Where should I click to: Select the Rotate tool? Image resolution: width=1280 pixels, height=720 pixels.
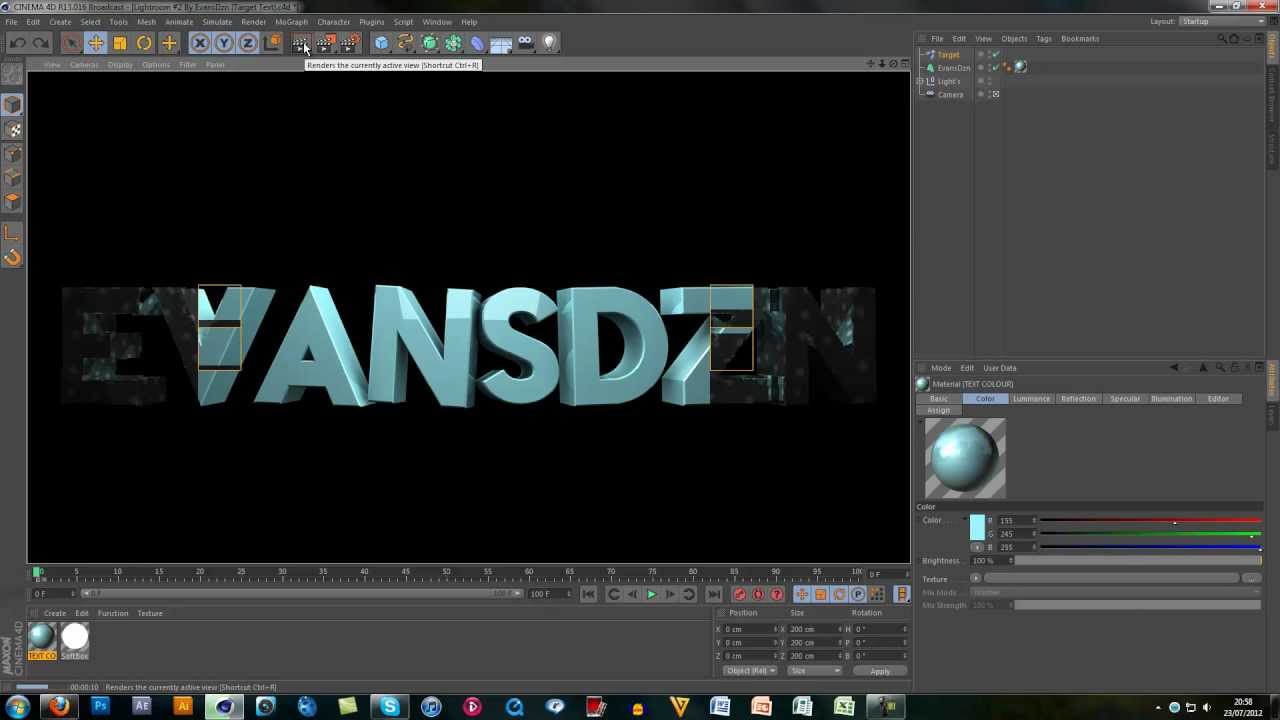click(144, 43)
